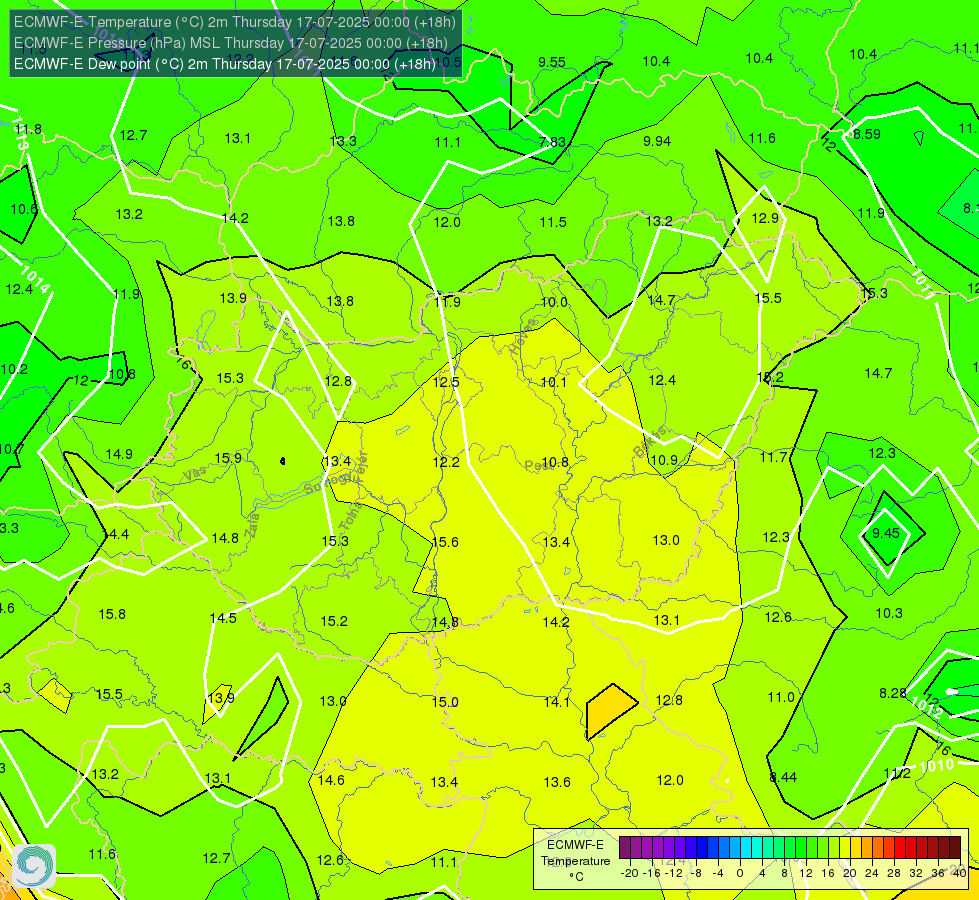Image resolution: width=979 pixels, height=900 pixels.
Task: Click the dew point value 14.1
Action: 556,702
